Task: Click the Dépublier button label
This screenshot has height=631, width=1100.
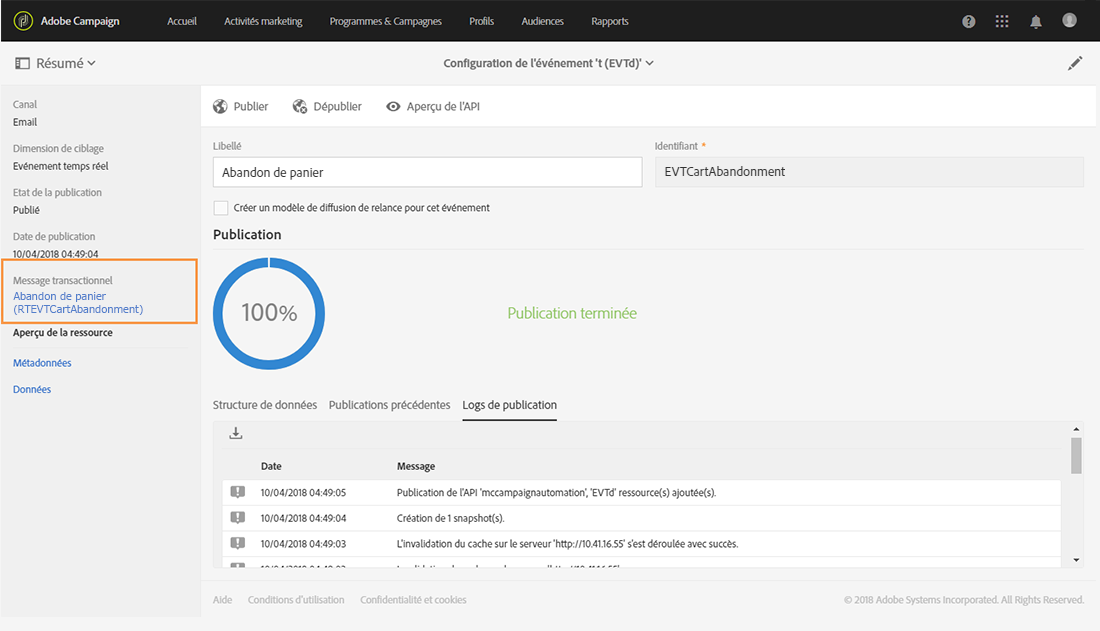Action: pos(337,106)
